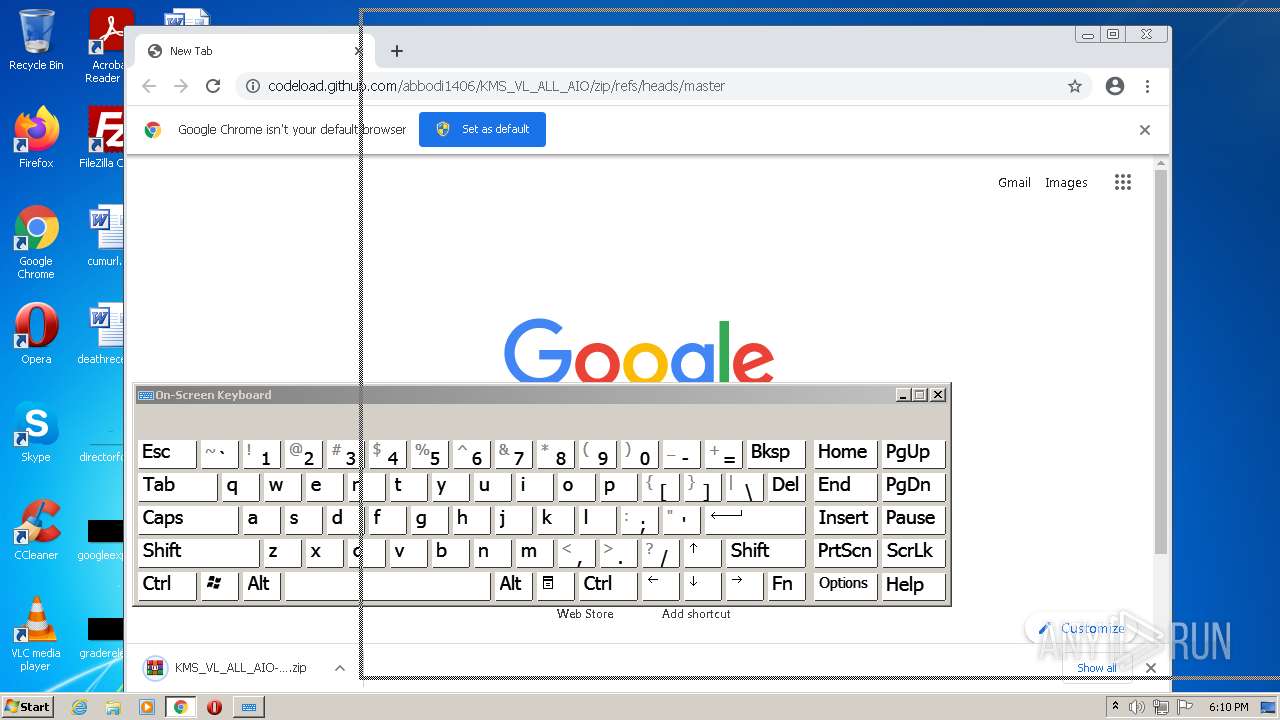Open the Gmail link
The image size is (1280, 720).
(x=1014, y=182)
